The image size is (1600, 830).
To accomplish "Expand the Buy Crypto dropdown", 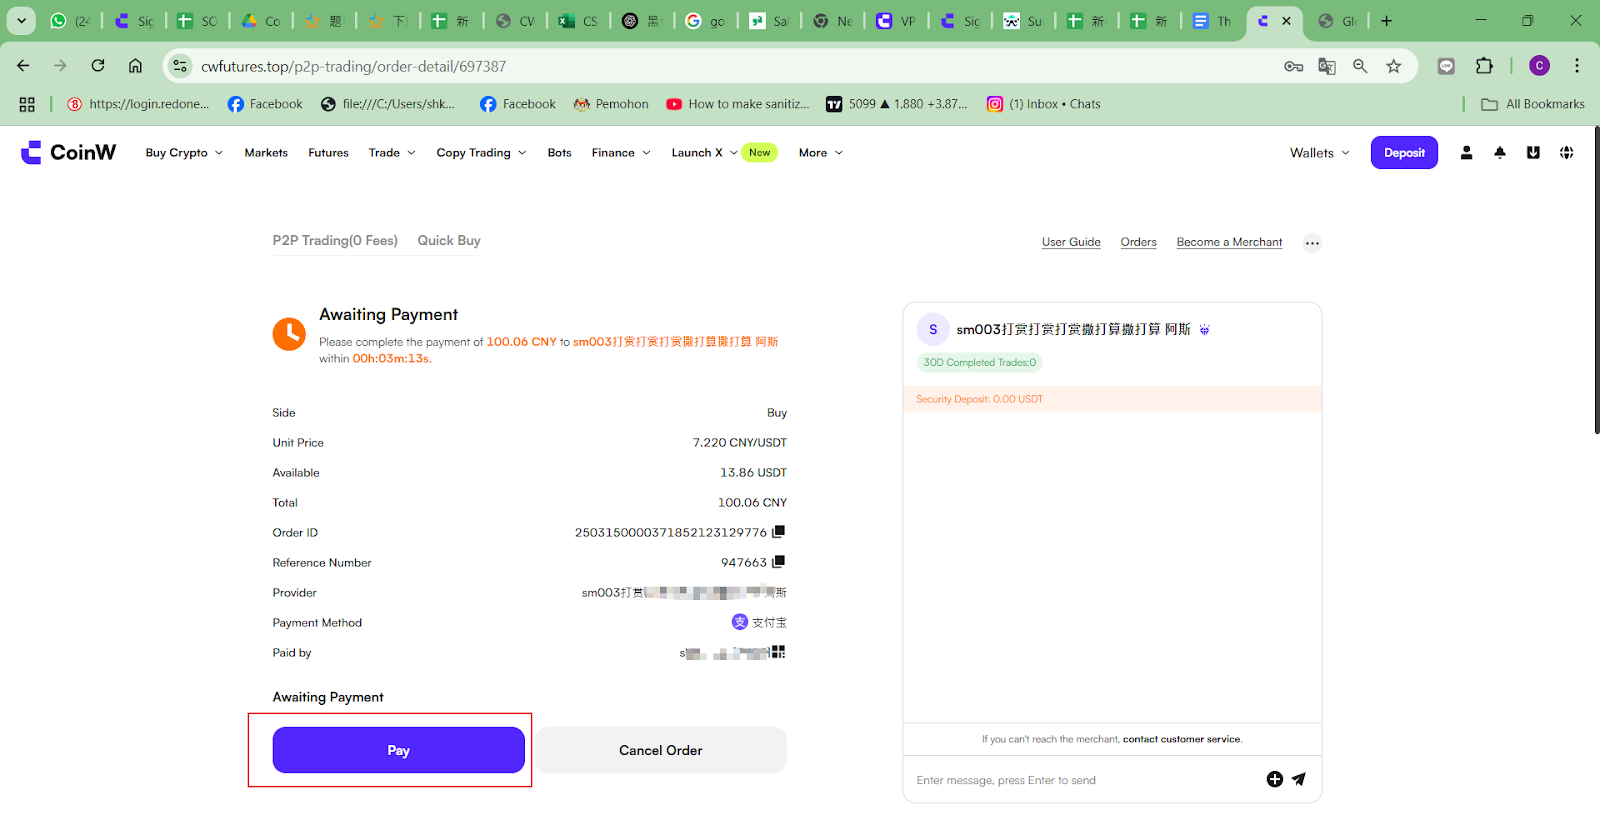I will click(x=184, y=153).
